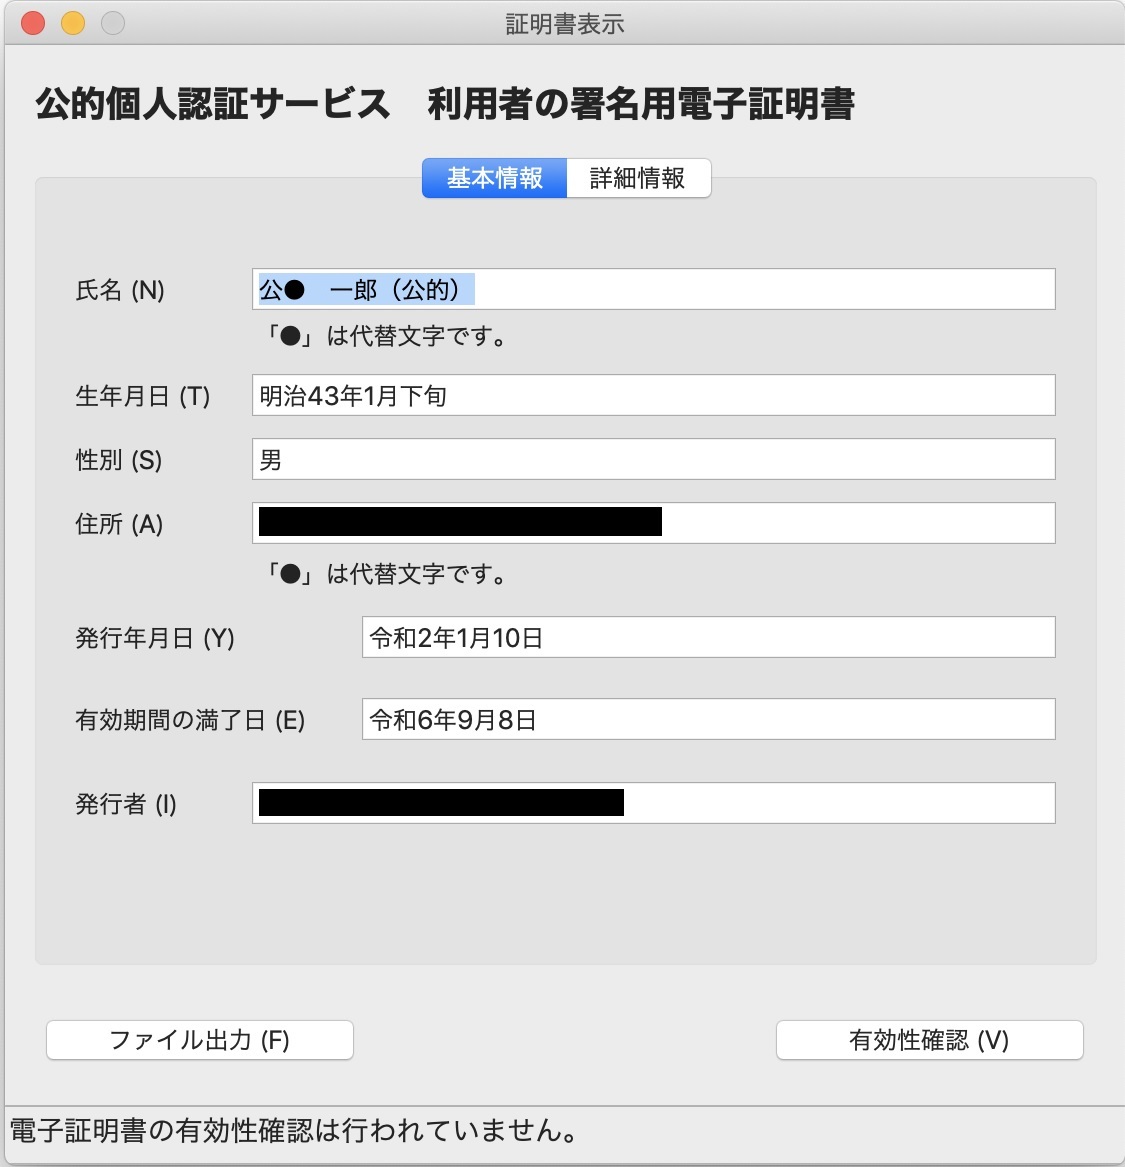Close the 証明書表示 window
The width and height of the screenshot is (1125, 1167).
tap(31, 21)
